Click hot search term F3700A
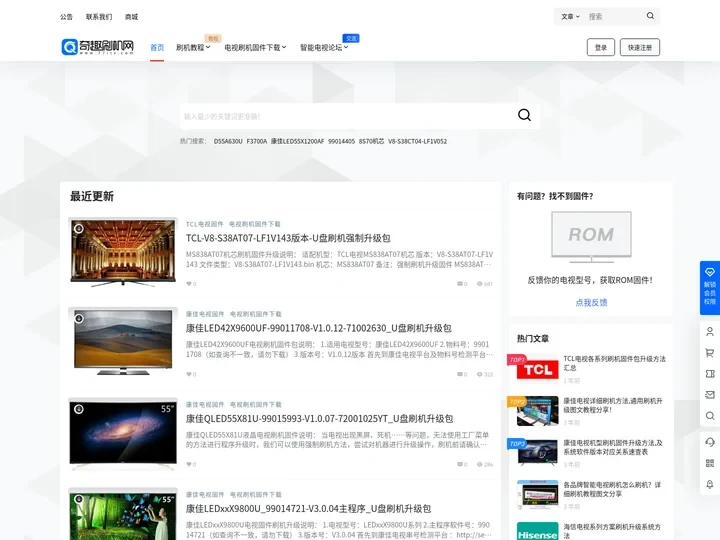Image resolution: width=720 pixels, height=540 pixels. tap(257, 141)
